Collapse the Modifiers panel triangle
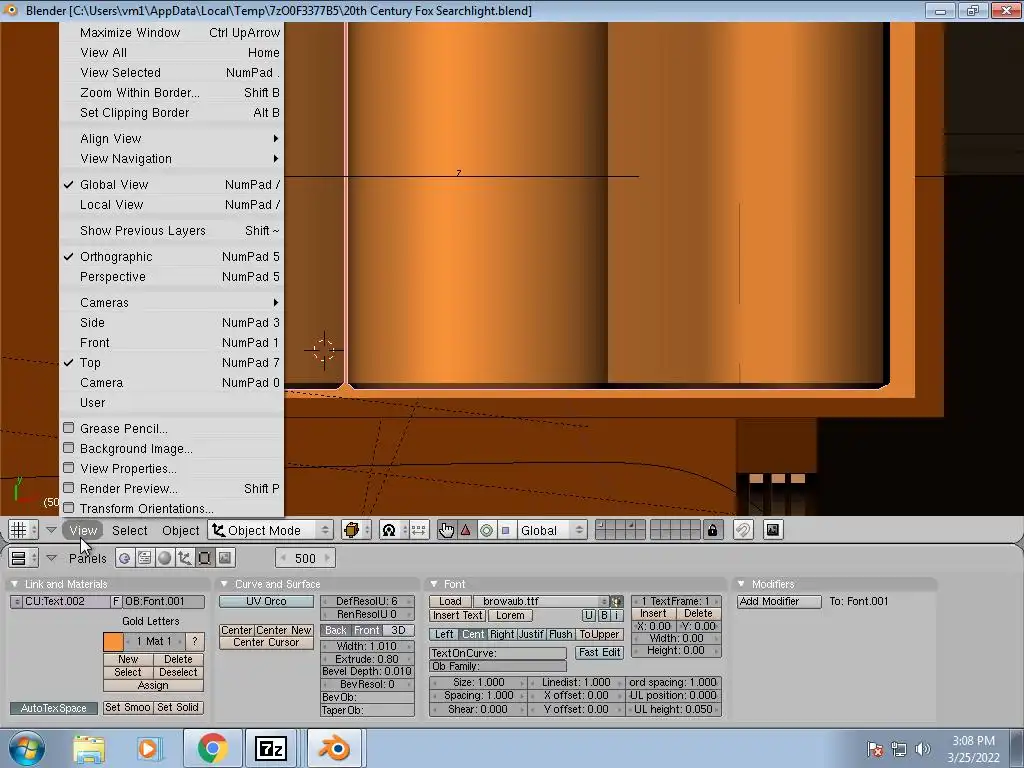This screenshot has width=1024, height=768. 741,584
